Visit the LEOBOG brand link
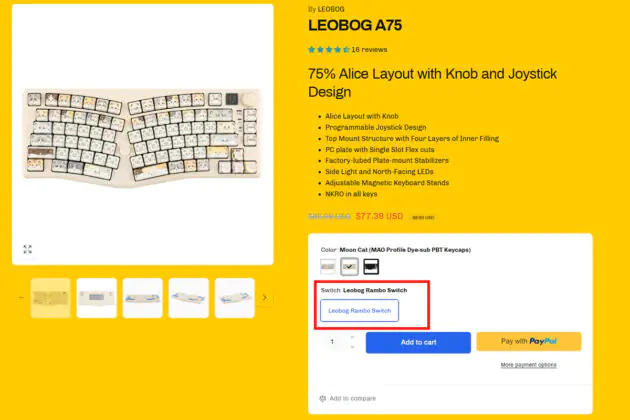The image size is (630, 420). tap(331, 9)
